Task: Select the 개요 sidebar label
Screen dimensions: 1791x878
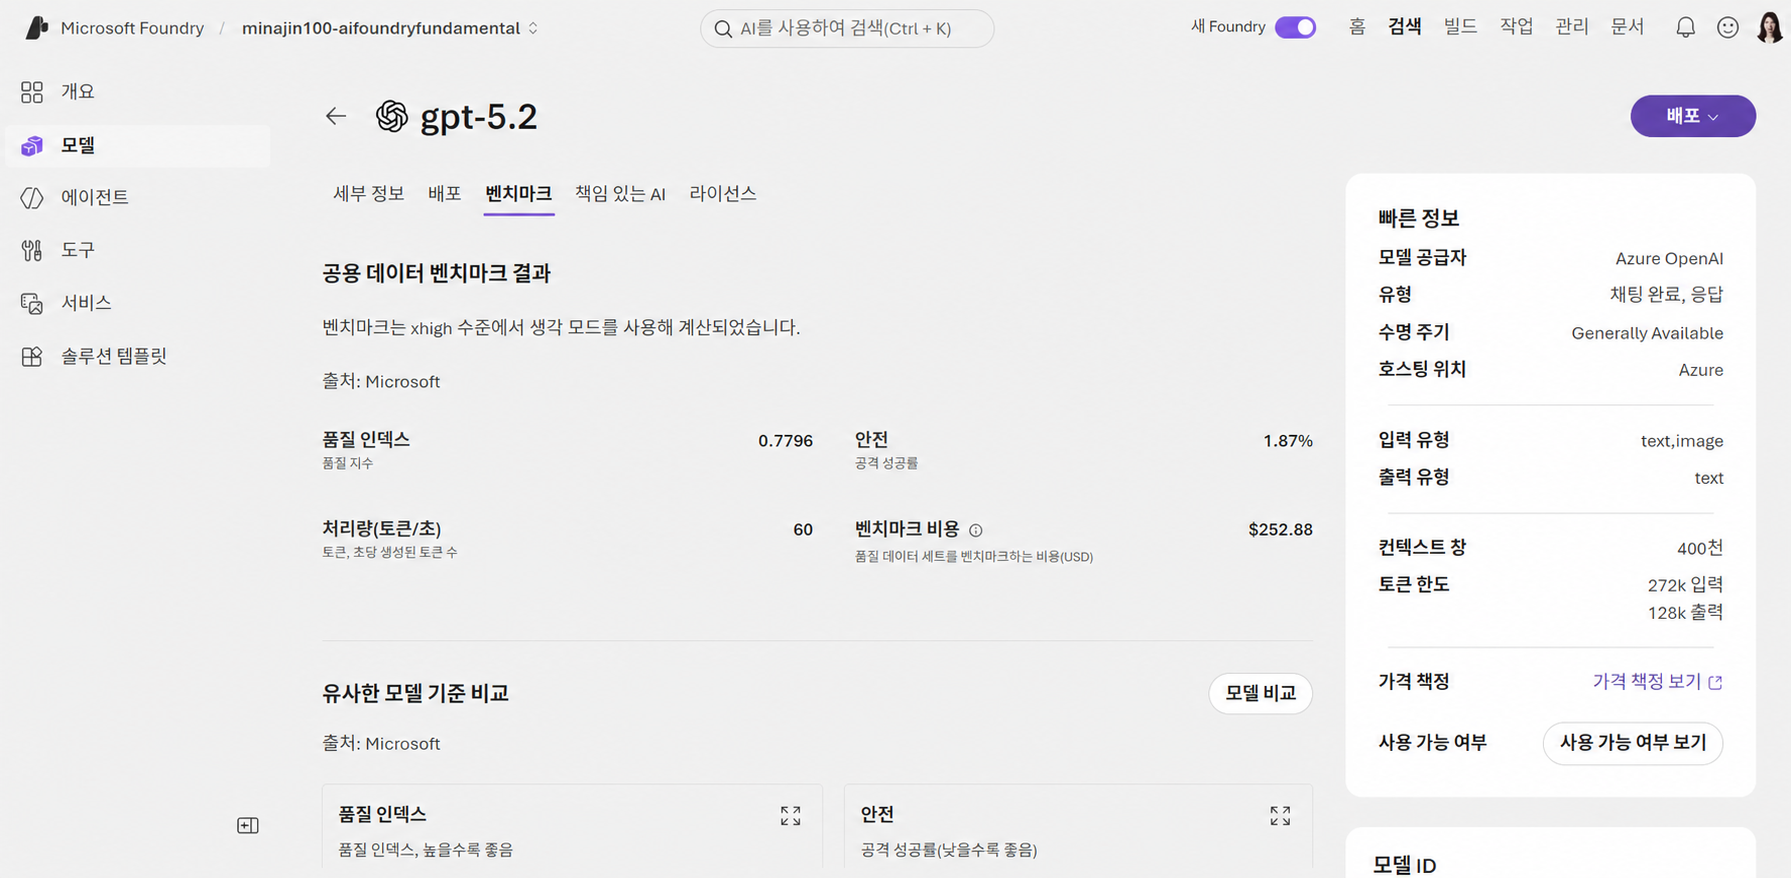Action: tap(78, 92)
